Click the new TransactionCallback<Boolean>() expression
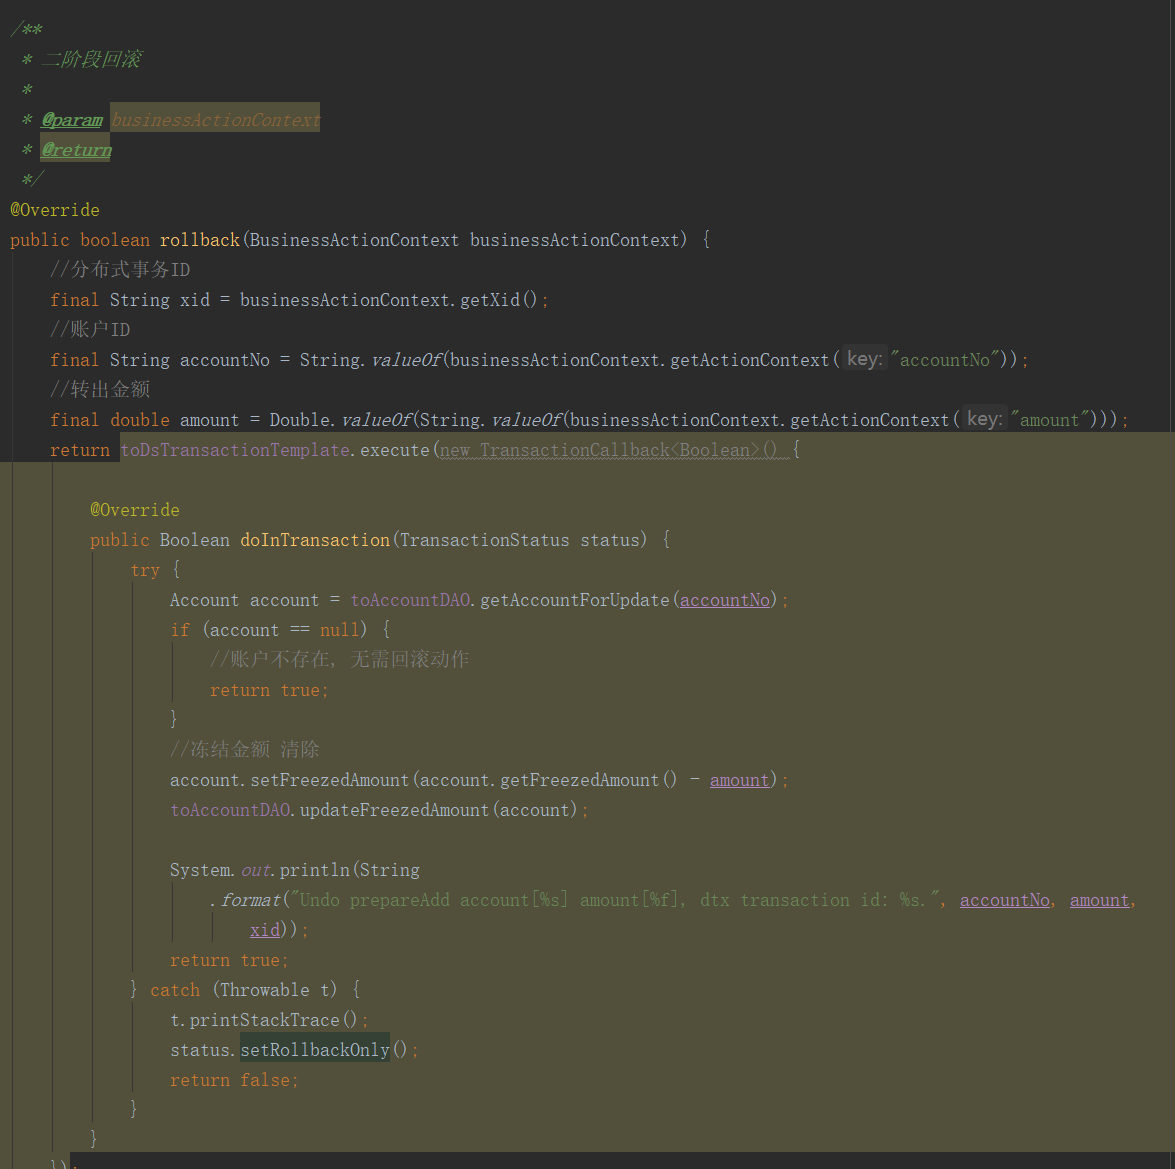This screenshot has width=1175, height=1169. point(608,450)
